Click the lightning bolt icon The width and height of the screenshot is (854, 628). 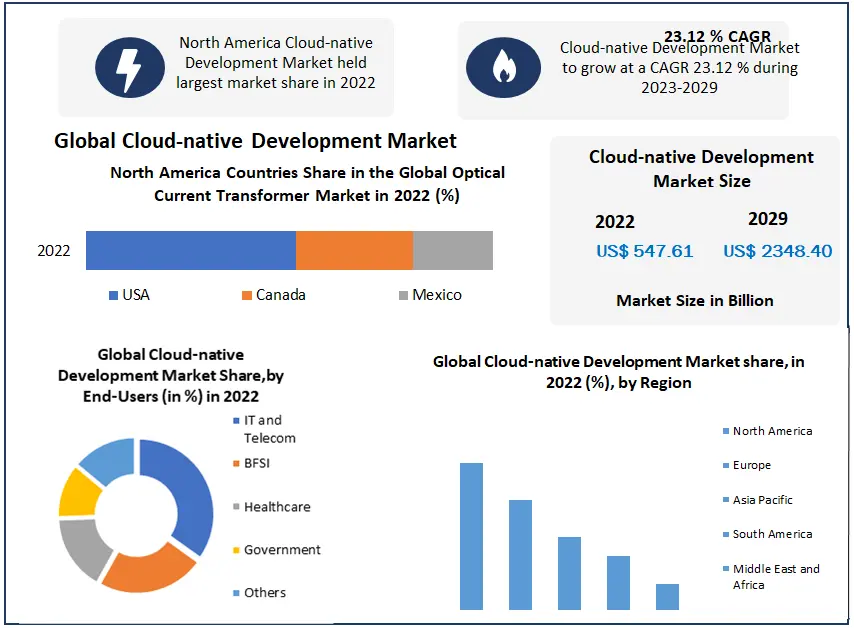tap(129, 68)
